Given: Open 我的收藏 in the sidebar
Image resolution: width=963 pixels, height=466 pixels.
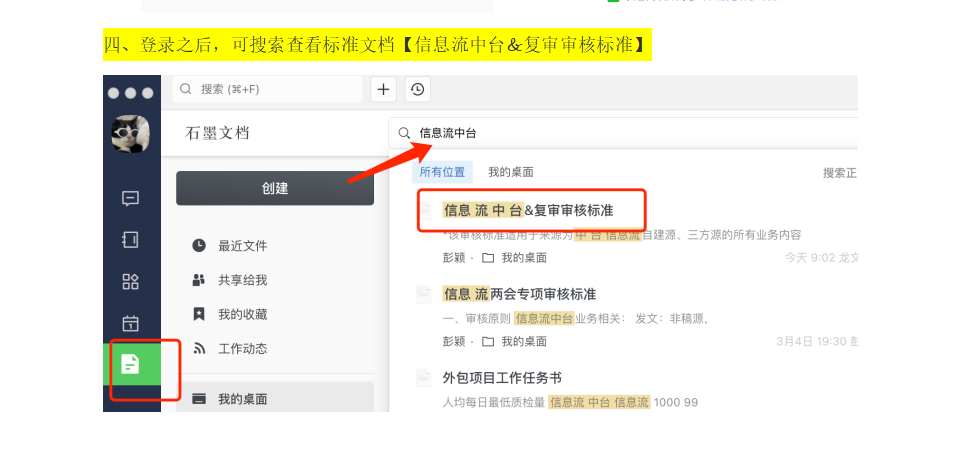Looking at the screenshot, I should (243, 315).
